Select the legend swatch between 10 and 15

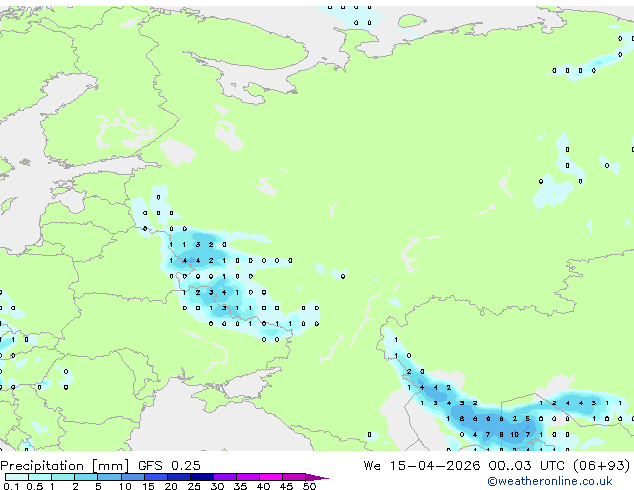coord(133,477)
